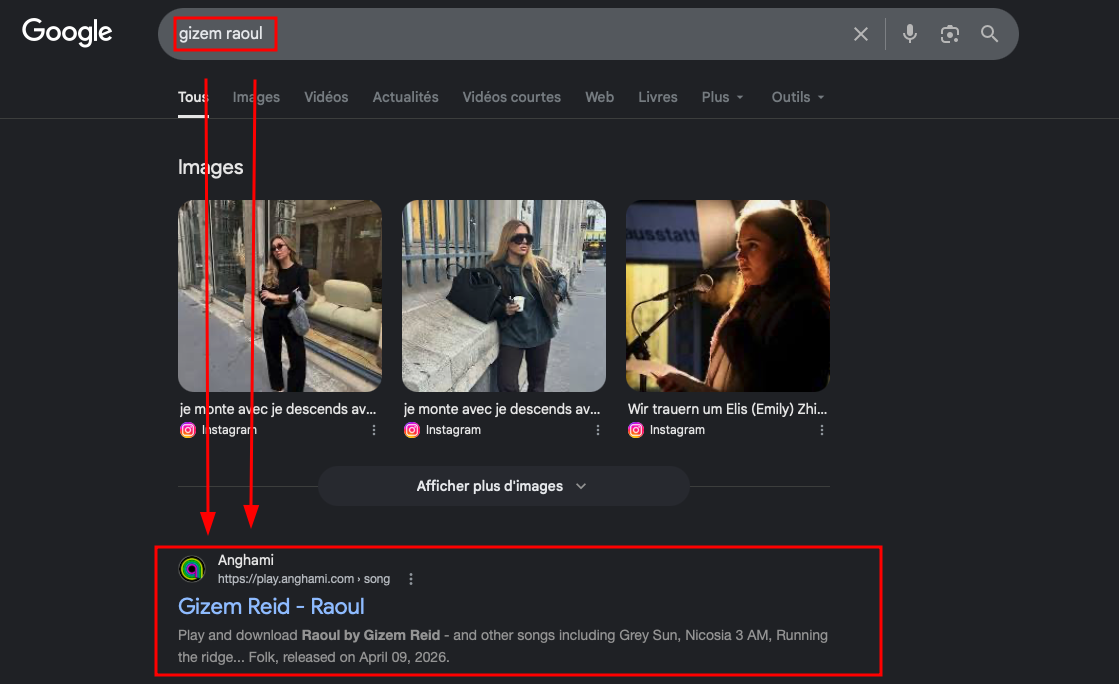Switch to the Web tab

[x=599, y=97]
